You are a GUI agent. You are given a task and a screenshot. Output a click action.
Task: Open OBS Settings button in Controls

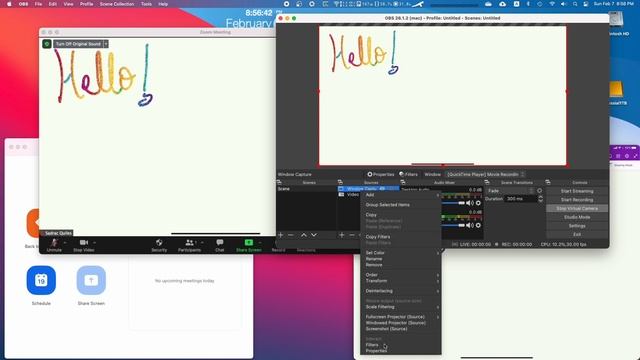[x=577, y=226]
